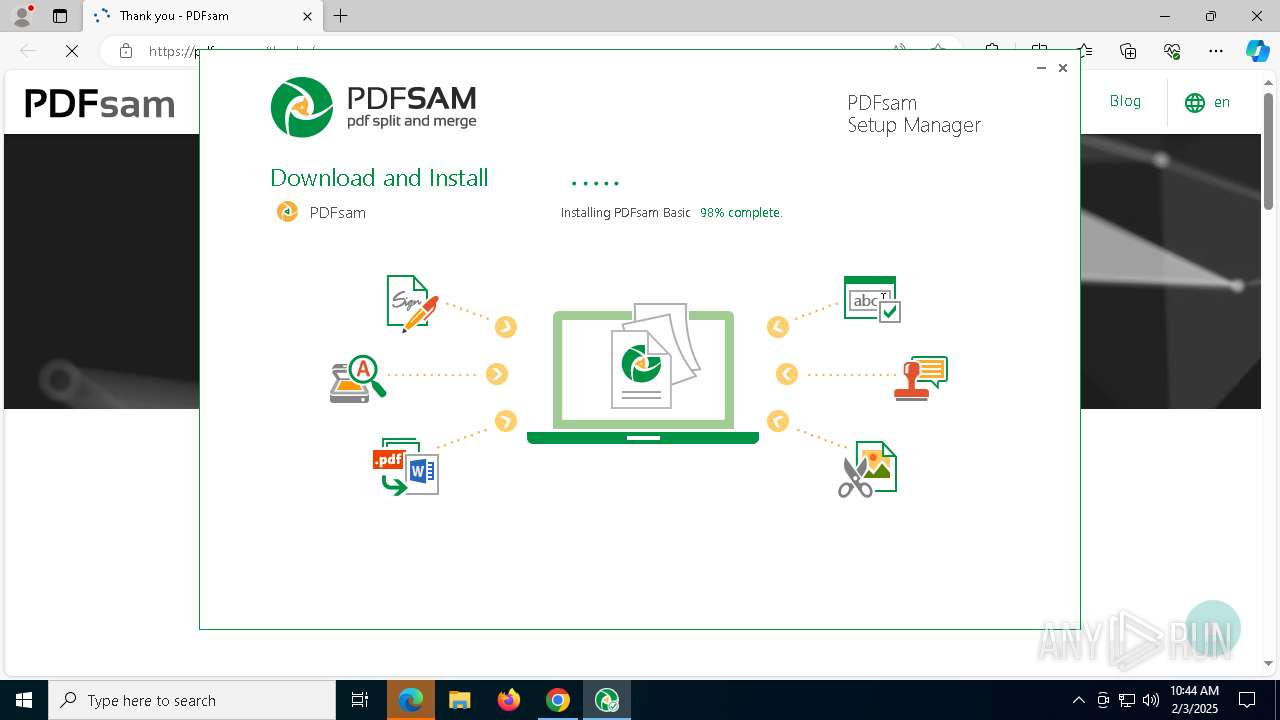Click arrow circle next to abc form icon

[778, 327]
